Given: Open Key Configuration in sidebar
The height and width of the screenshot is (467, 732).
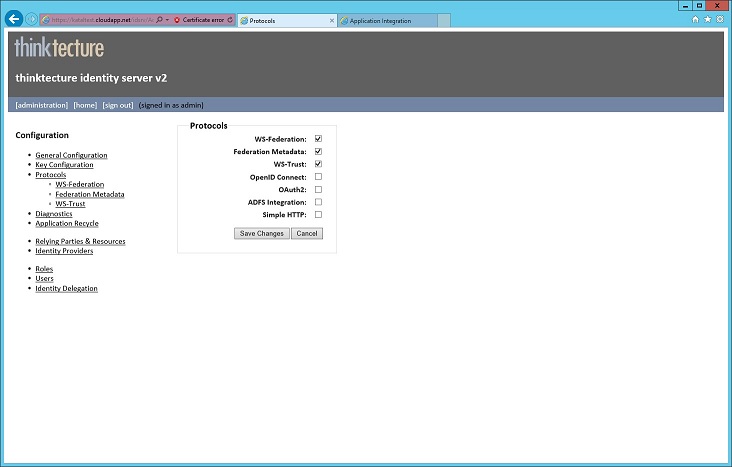Looking at the screenshot, I should 64,164.
